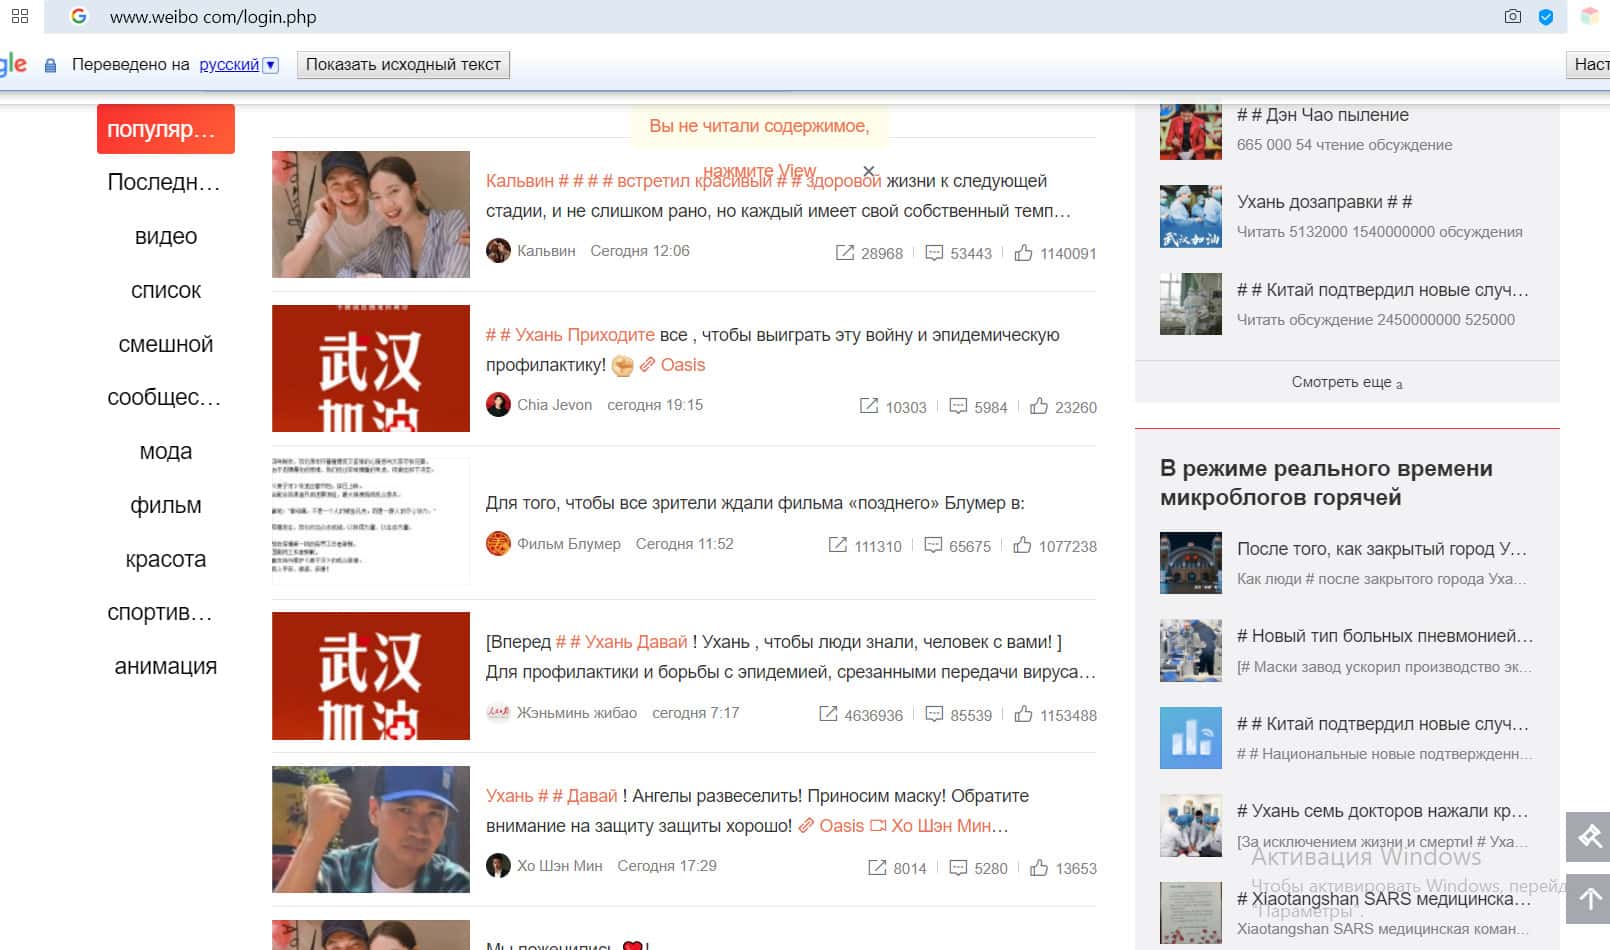Like the Фильм Блумер post

pyautogui.click(x=1022, y=545)
